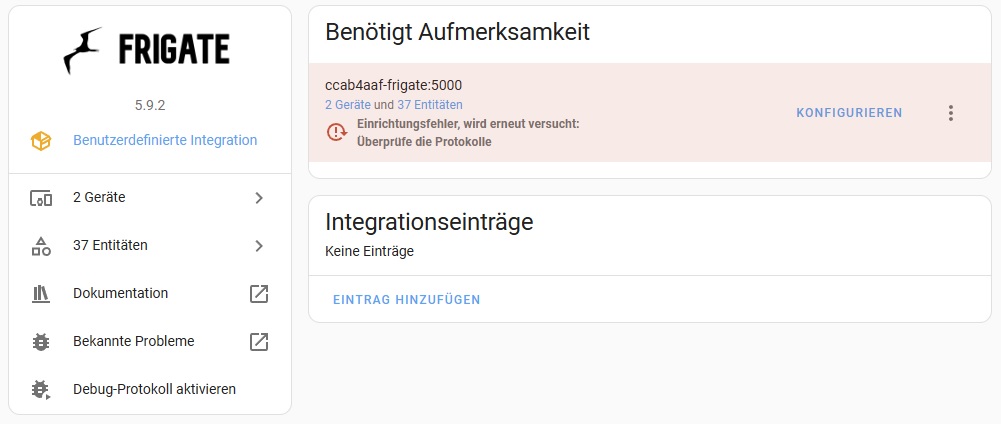Open external link icon for Bekannte Probleme
The image size is (1001, 424).
point(259,342)
